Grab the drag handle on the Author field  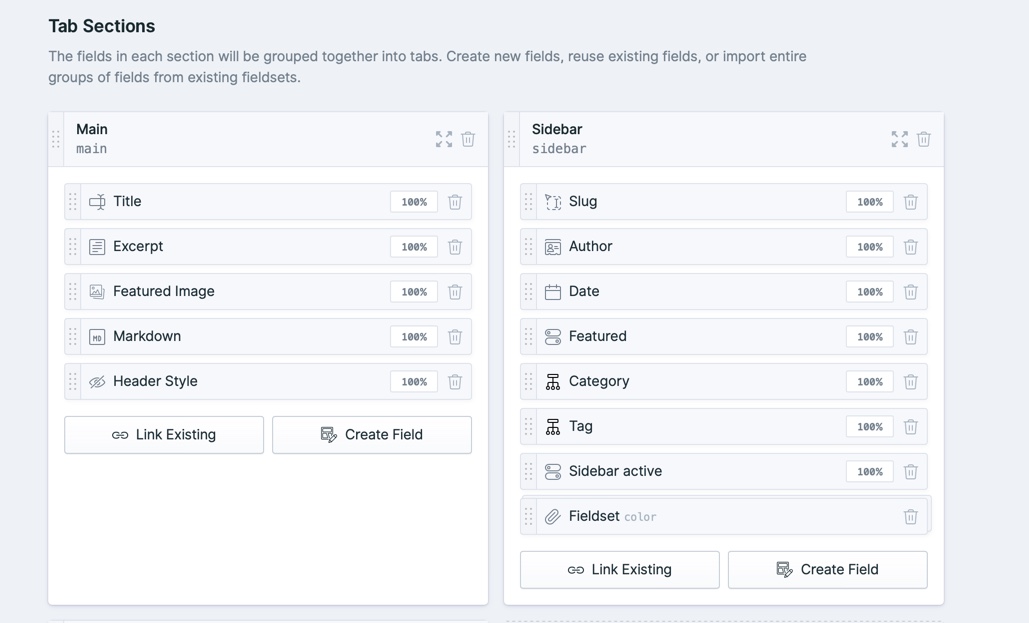pyautogui.click(x=528, y=247)
